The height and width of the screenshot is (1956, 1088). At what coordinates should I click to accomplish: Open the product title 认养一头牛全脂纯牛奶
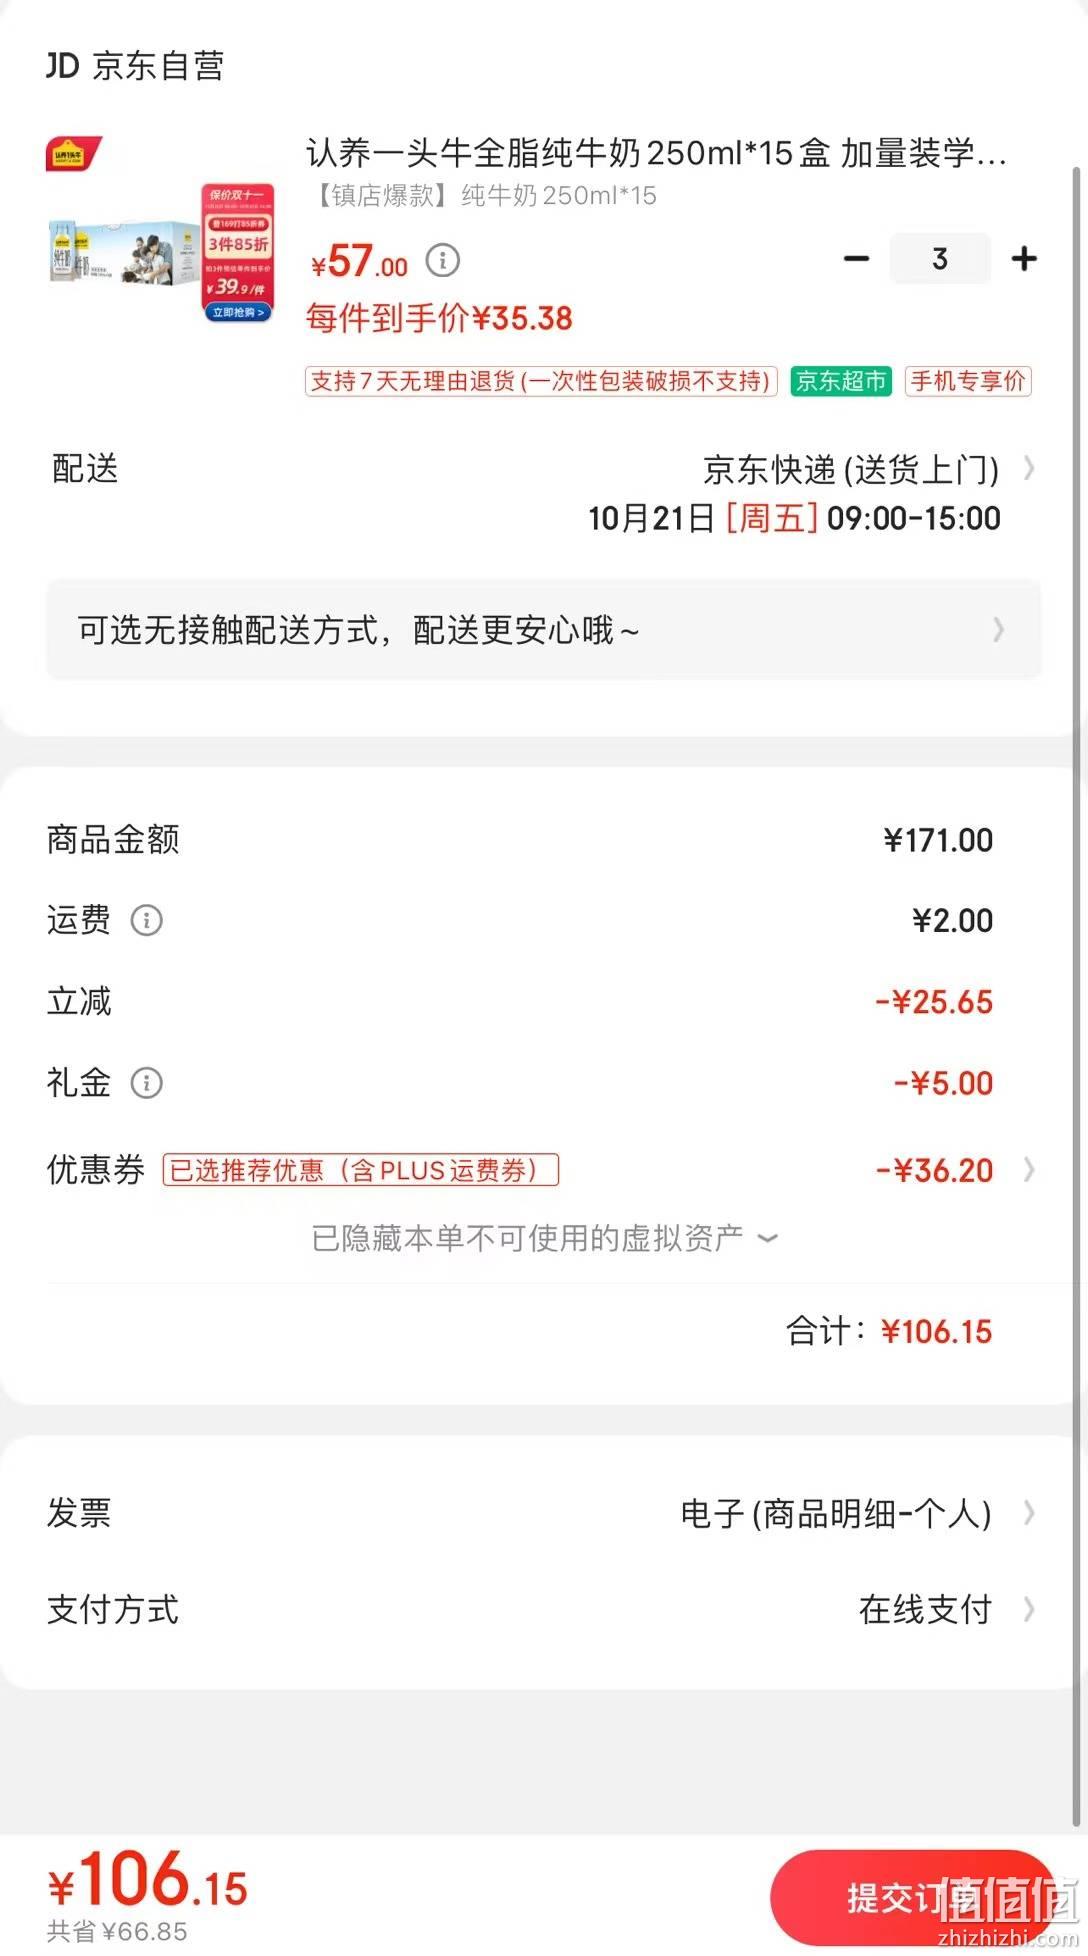coord(656,153)
